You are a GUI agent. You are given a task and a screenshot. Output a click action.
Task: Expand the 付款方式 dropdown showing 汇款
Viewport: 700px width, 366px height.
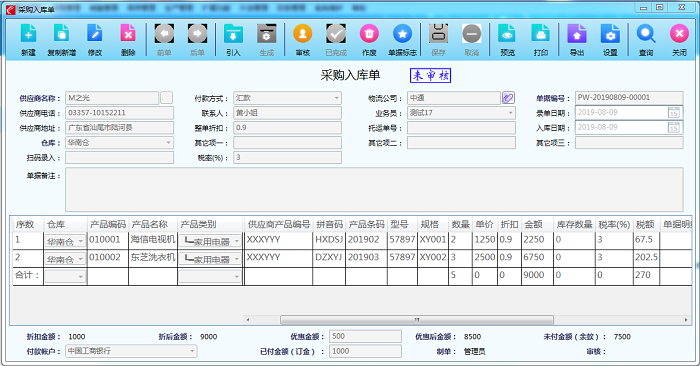click(x=337, y=98)
